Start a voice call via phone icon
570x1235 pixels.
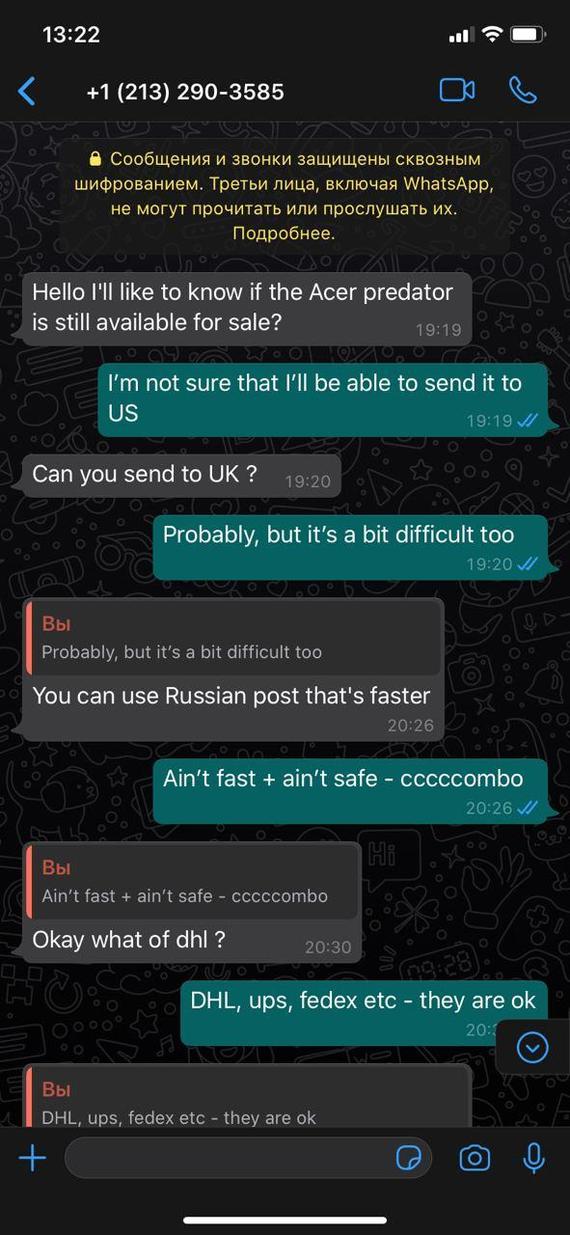523,90
